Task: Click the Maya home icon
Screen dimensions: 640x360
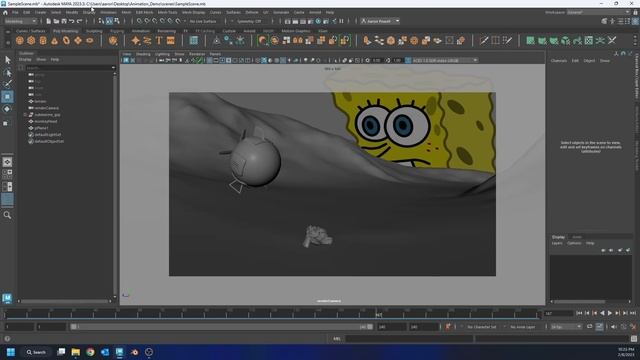Action: (x=5, y=12)
